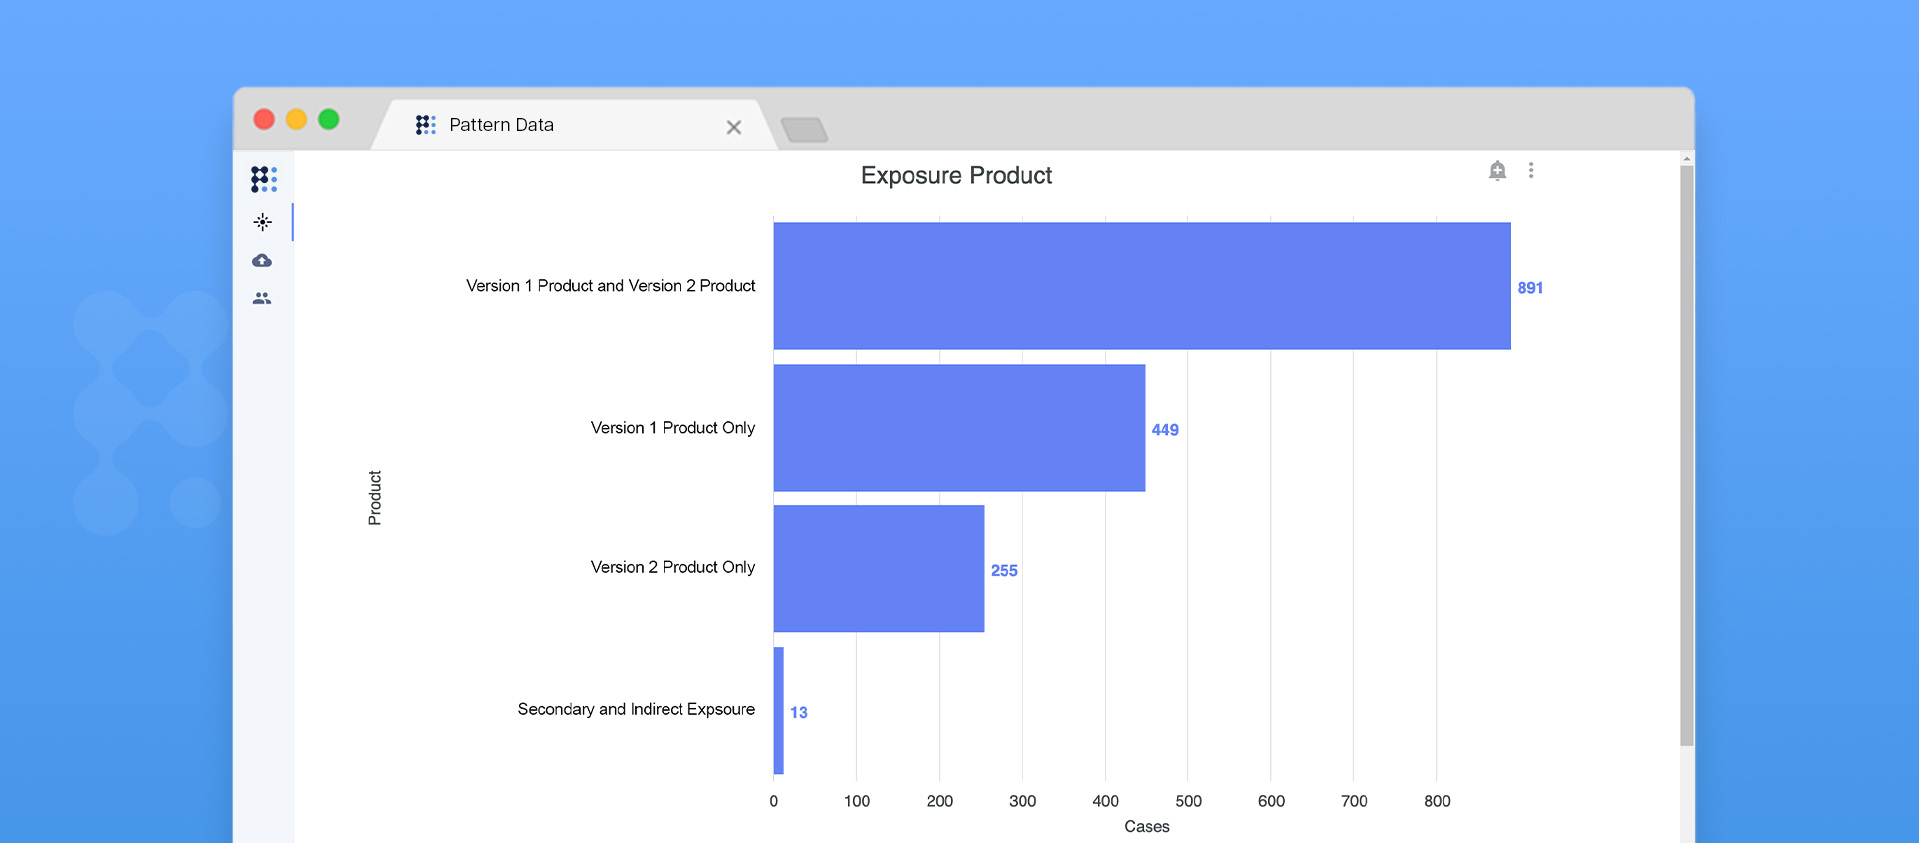Image resolution: width=1919 pixels, height=843 pixels.
Task: Click the Version 1 Product Only bar
Action: [x=959, y=428]
